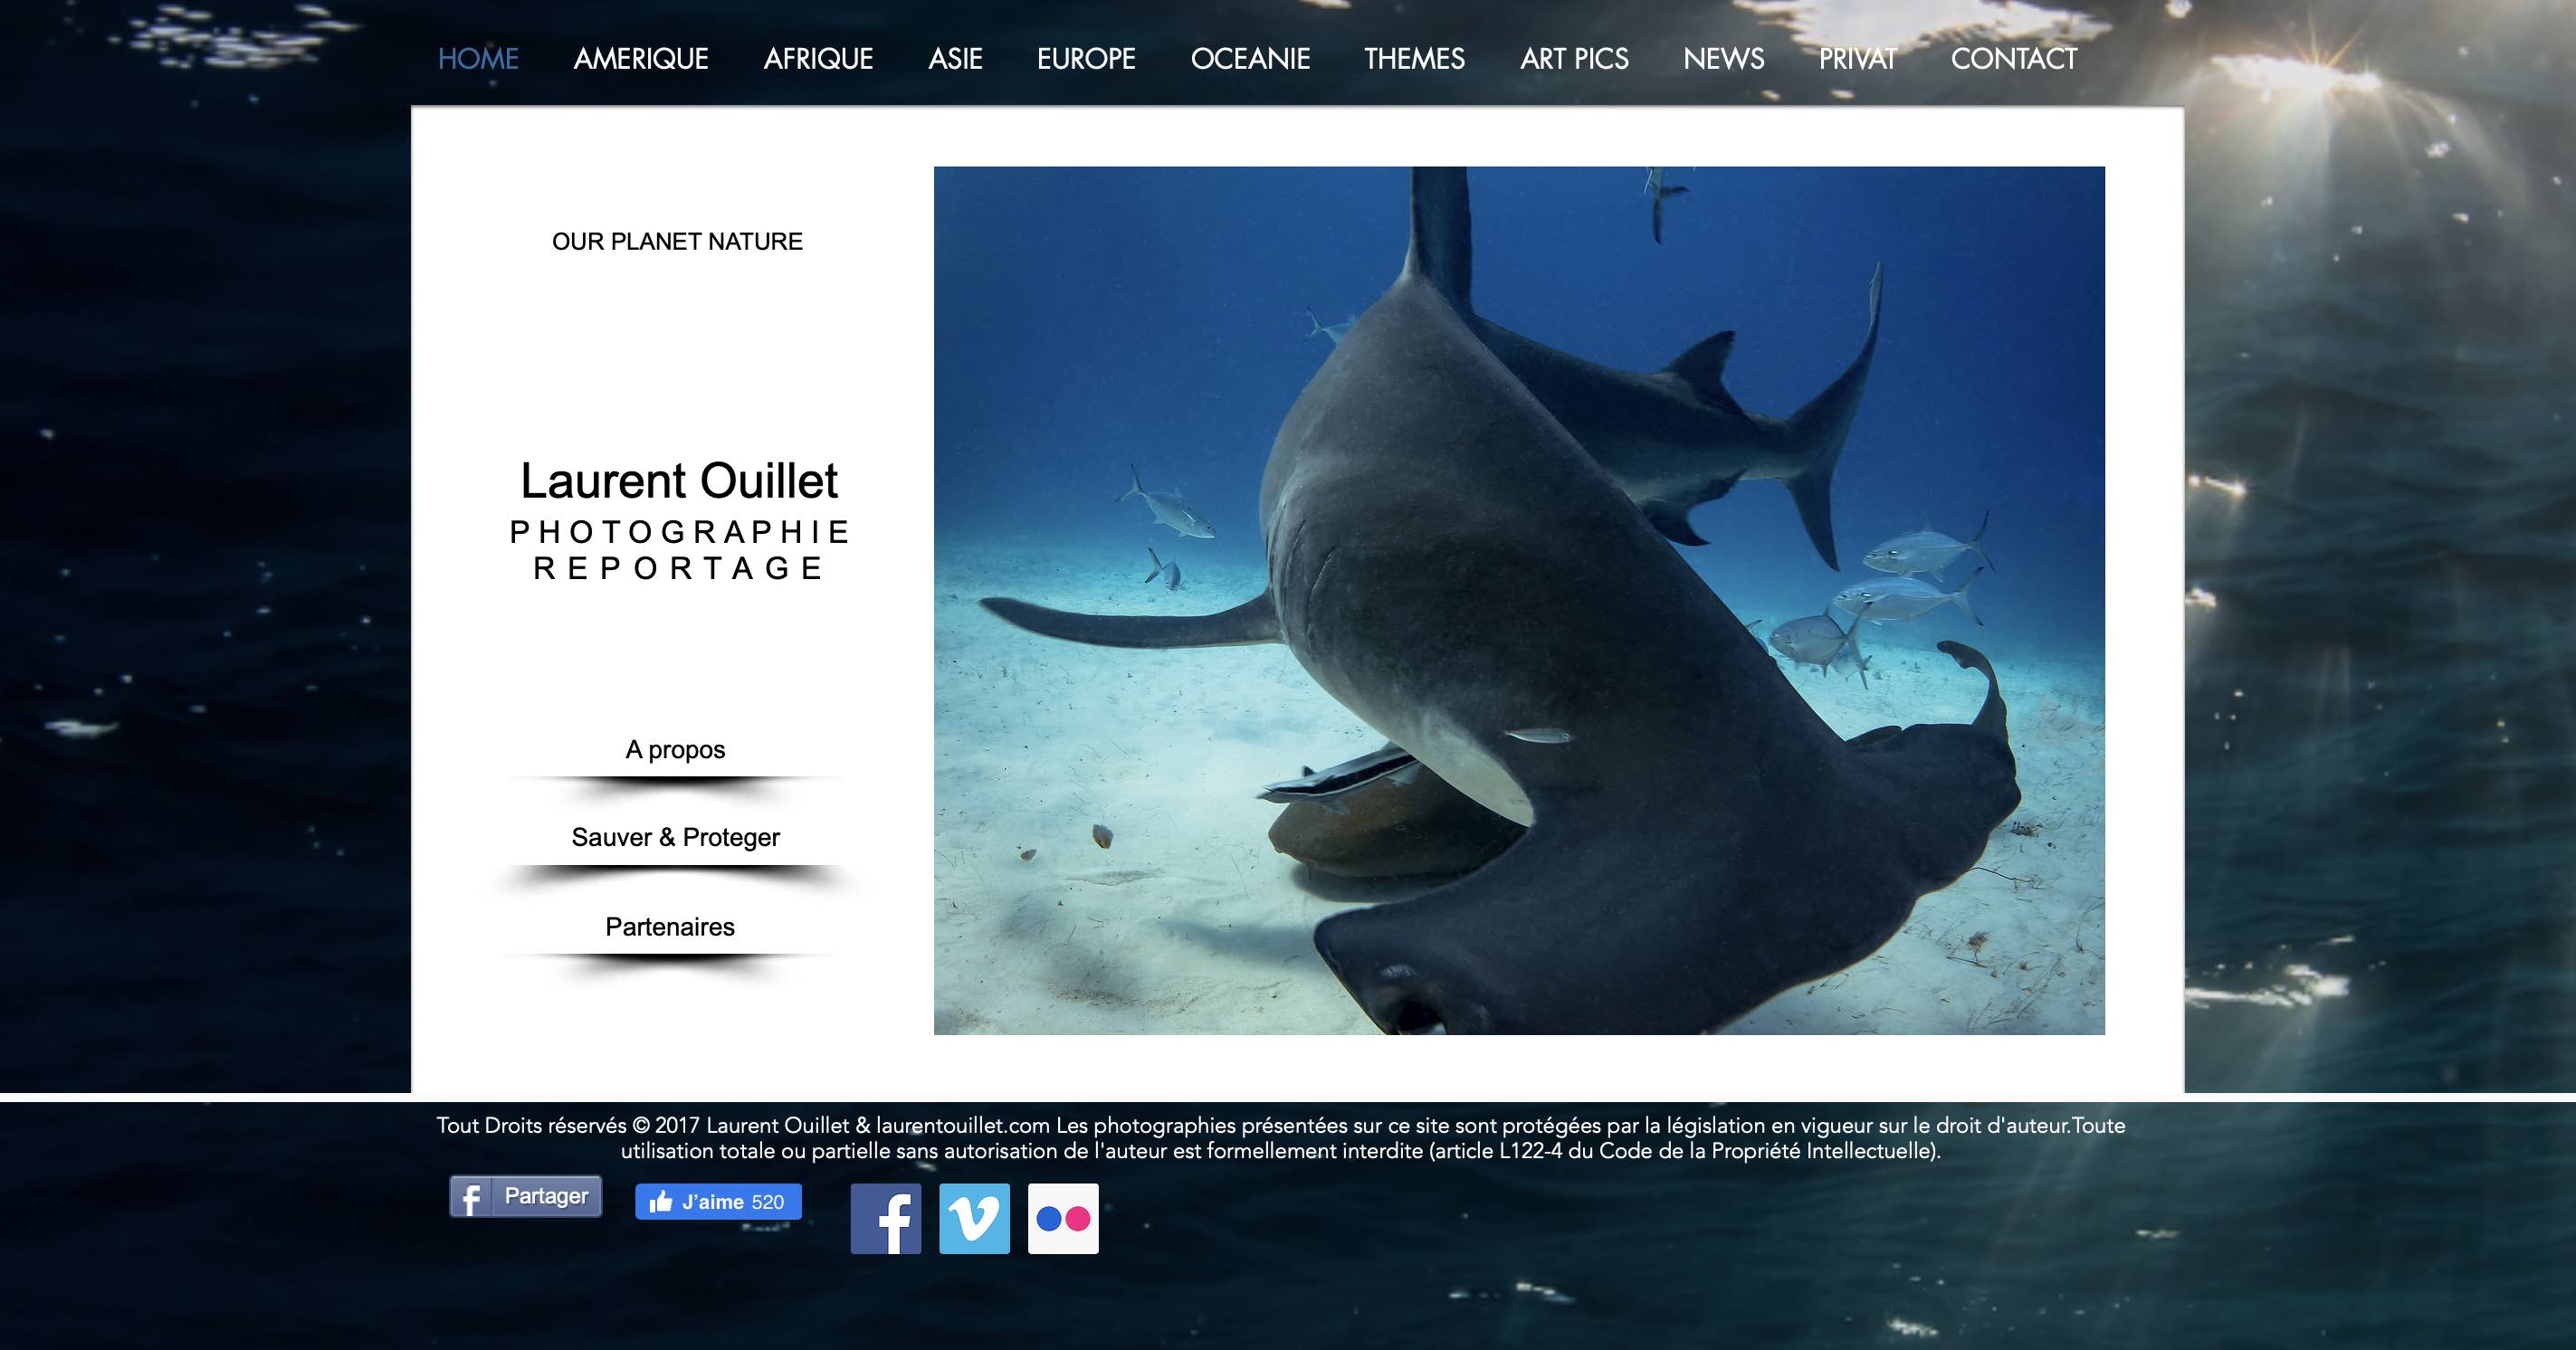Click the REPORTAGE subtitle text
Screen dimensions: 2576x1350
point(679,568)
